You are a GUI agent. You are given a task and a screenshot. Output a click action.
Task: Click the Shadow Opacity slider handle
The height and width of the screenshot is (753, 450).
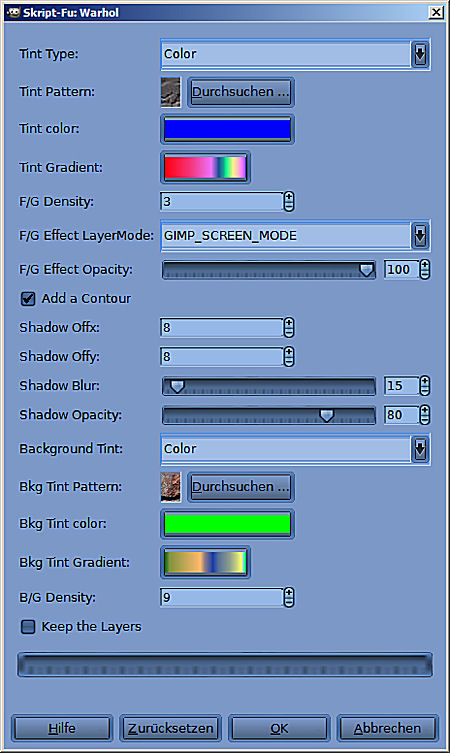tap(327, 415)
